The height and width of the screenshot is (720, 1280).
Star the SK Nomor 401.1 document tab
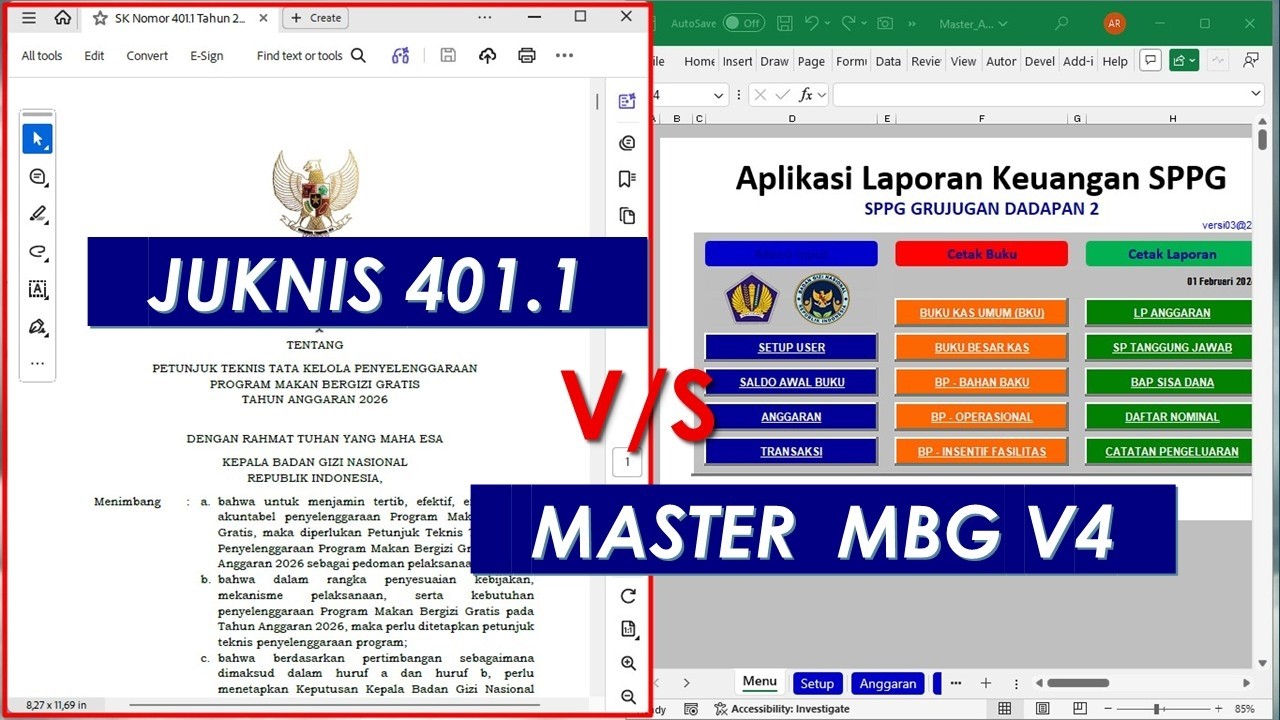(x=100, y=18)
